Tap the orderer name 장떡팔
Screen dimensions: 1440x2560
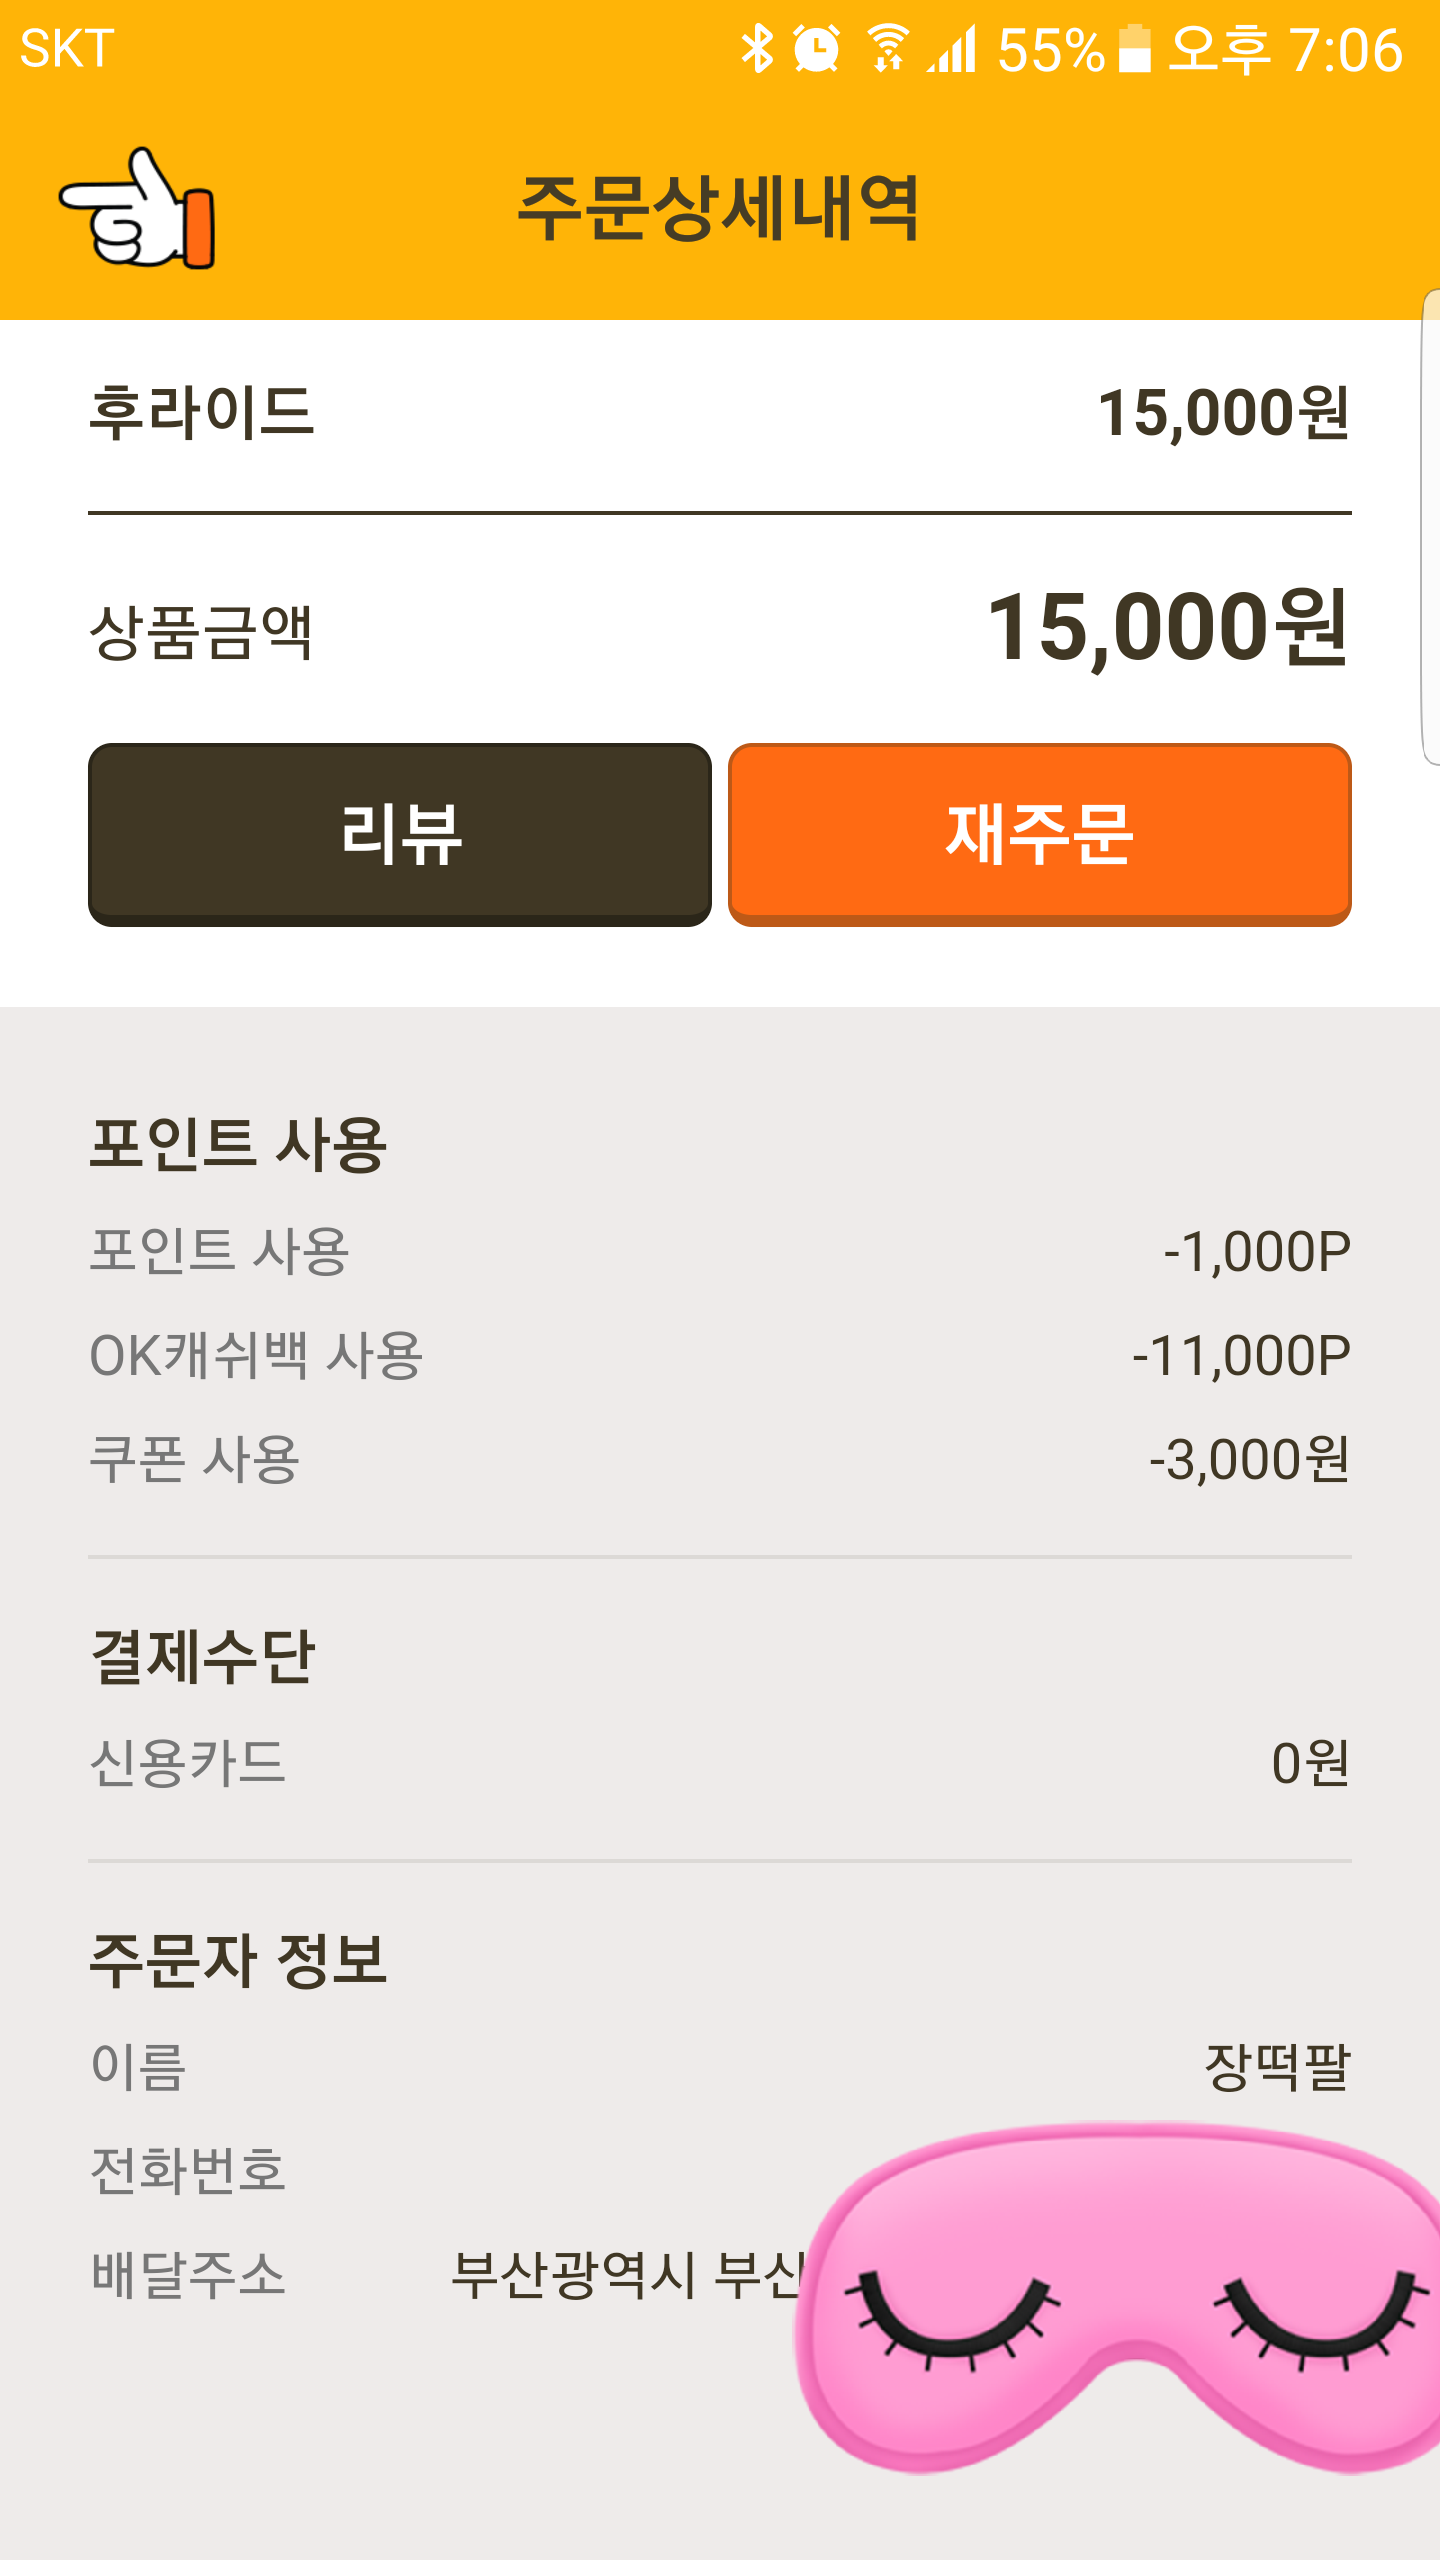tap(1277, 2067)
